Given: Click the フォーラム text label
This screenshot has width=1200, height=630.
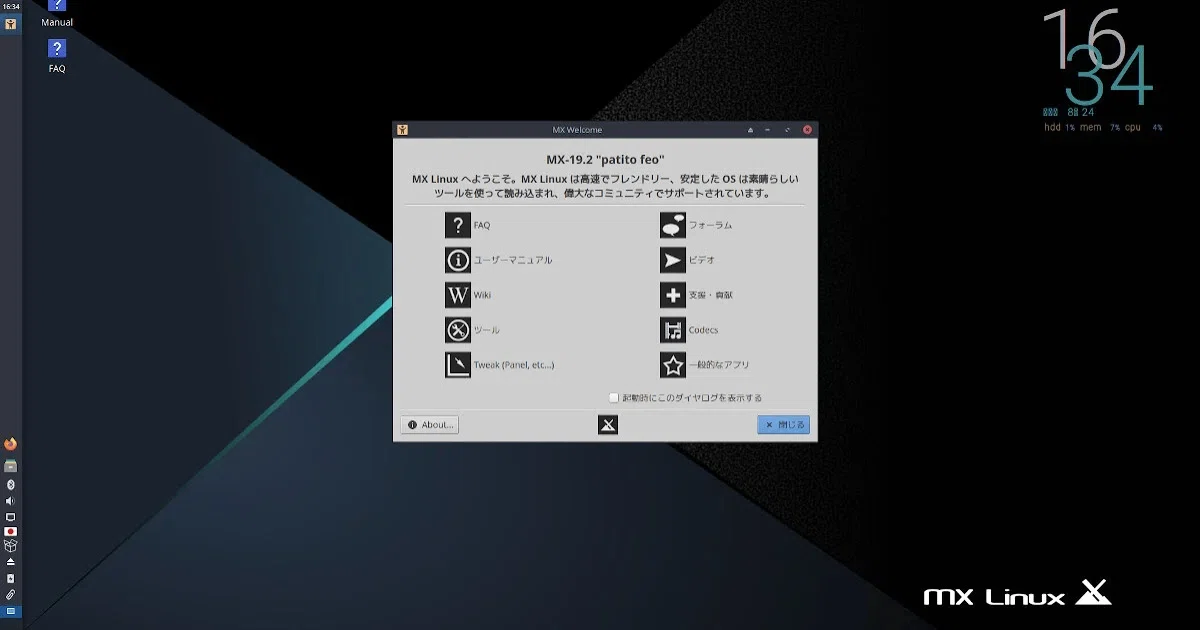Looking at the screenshot, I should pyautogui.click(x=710, y=225).
